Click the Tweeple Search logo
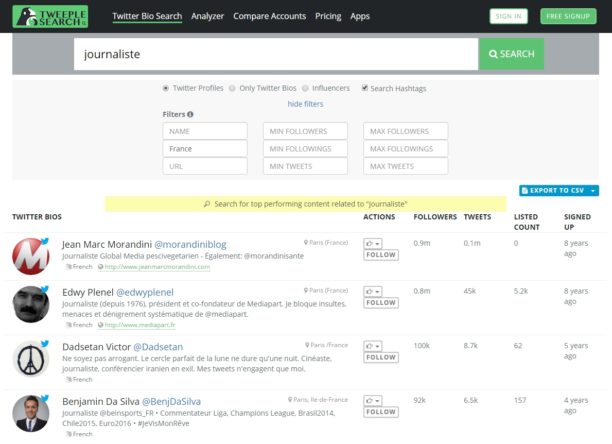612x444 pixels. [x=50, y=16]
